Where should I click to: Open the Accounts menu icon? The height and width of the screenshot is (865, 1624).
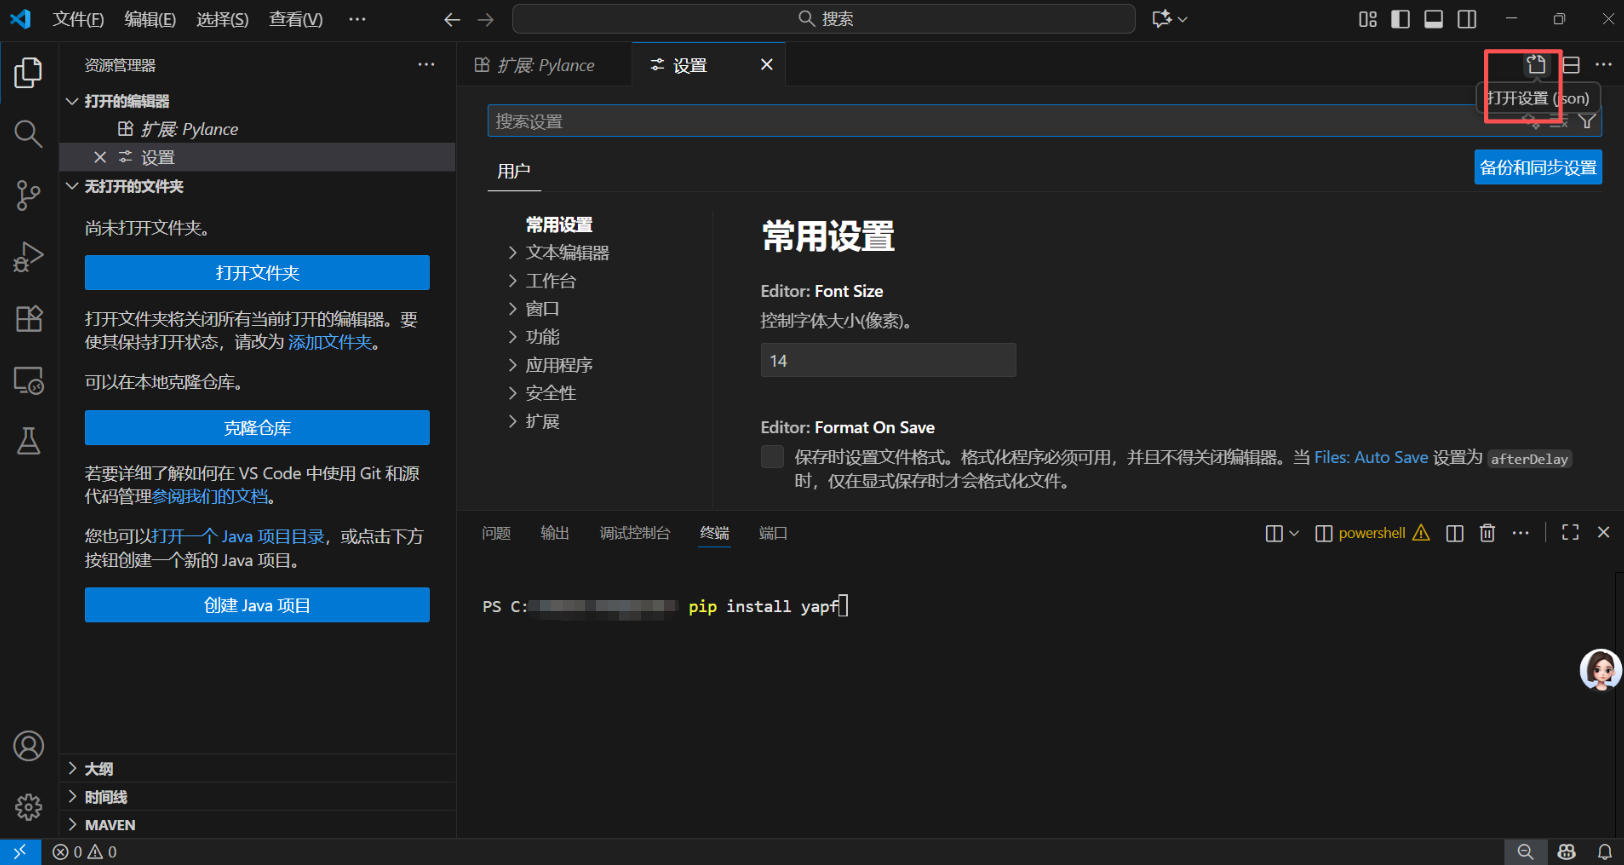click(28, 746)
